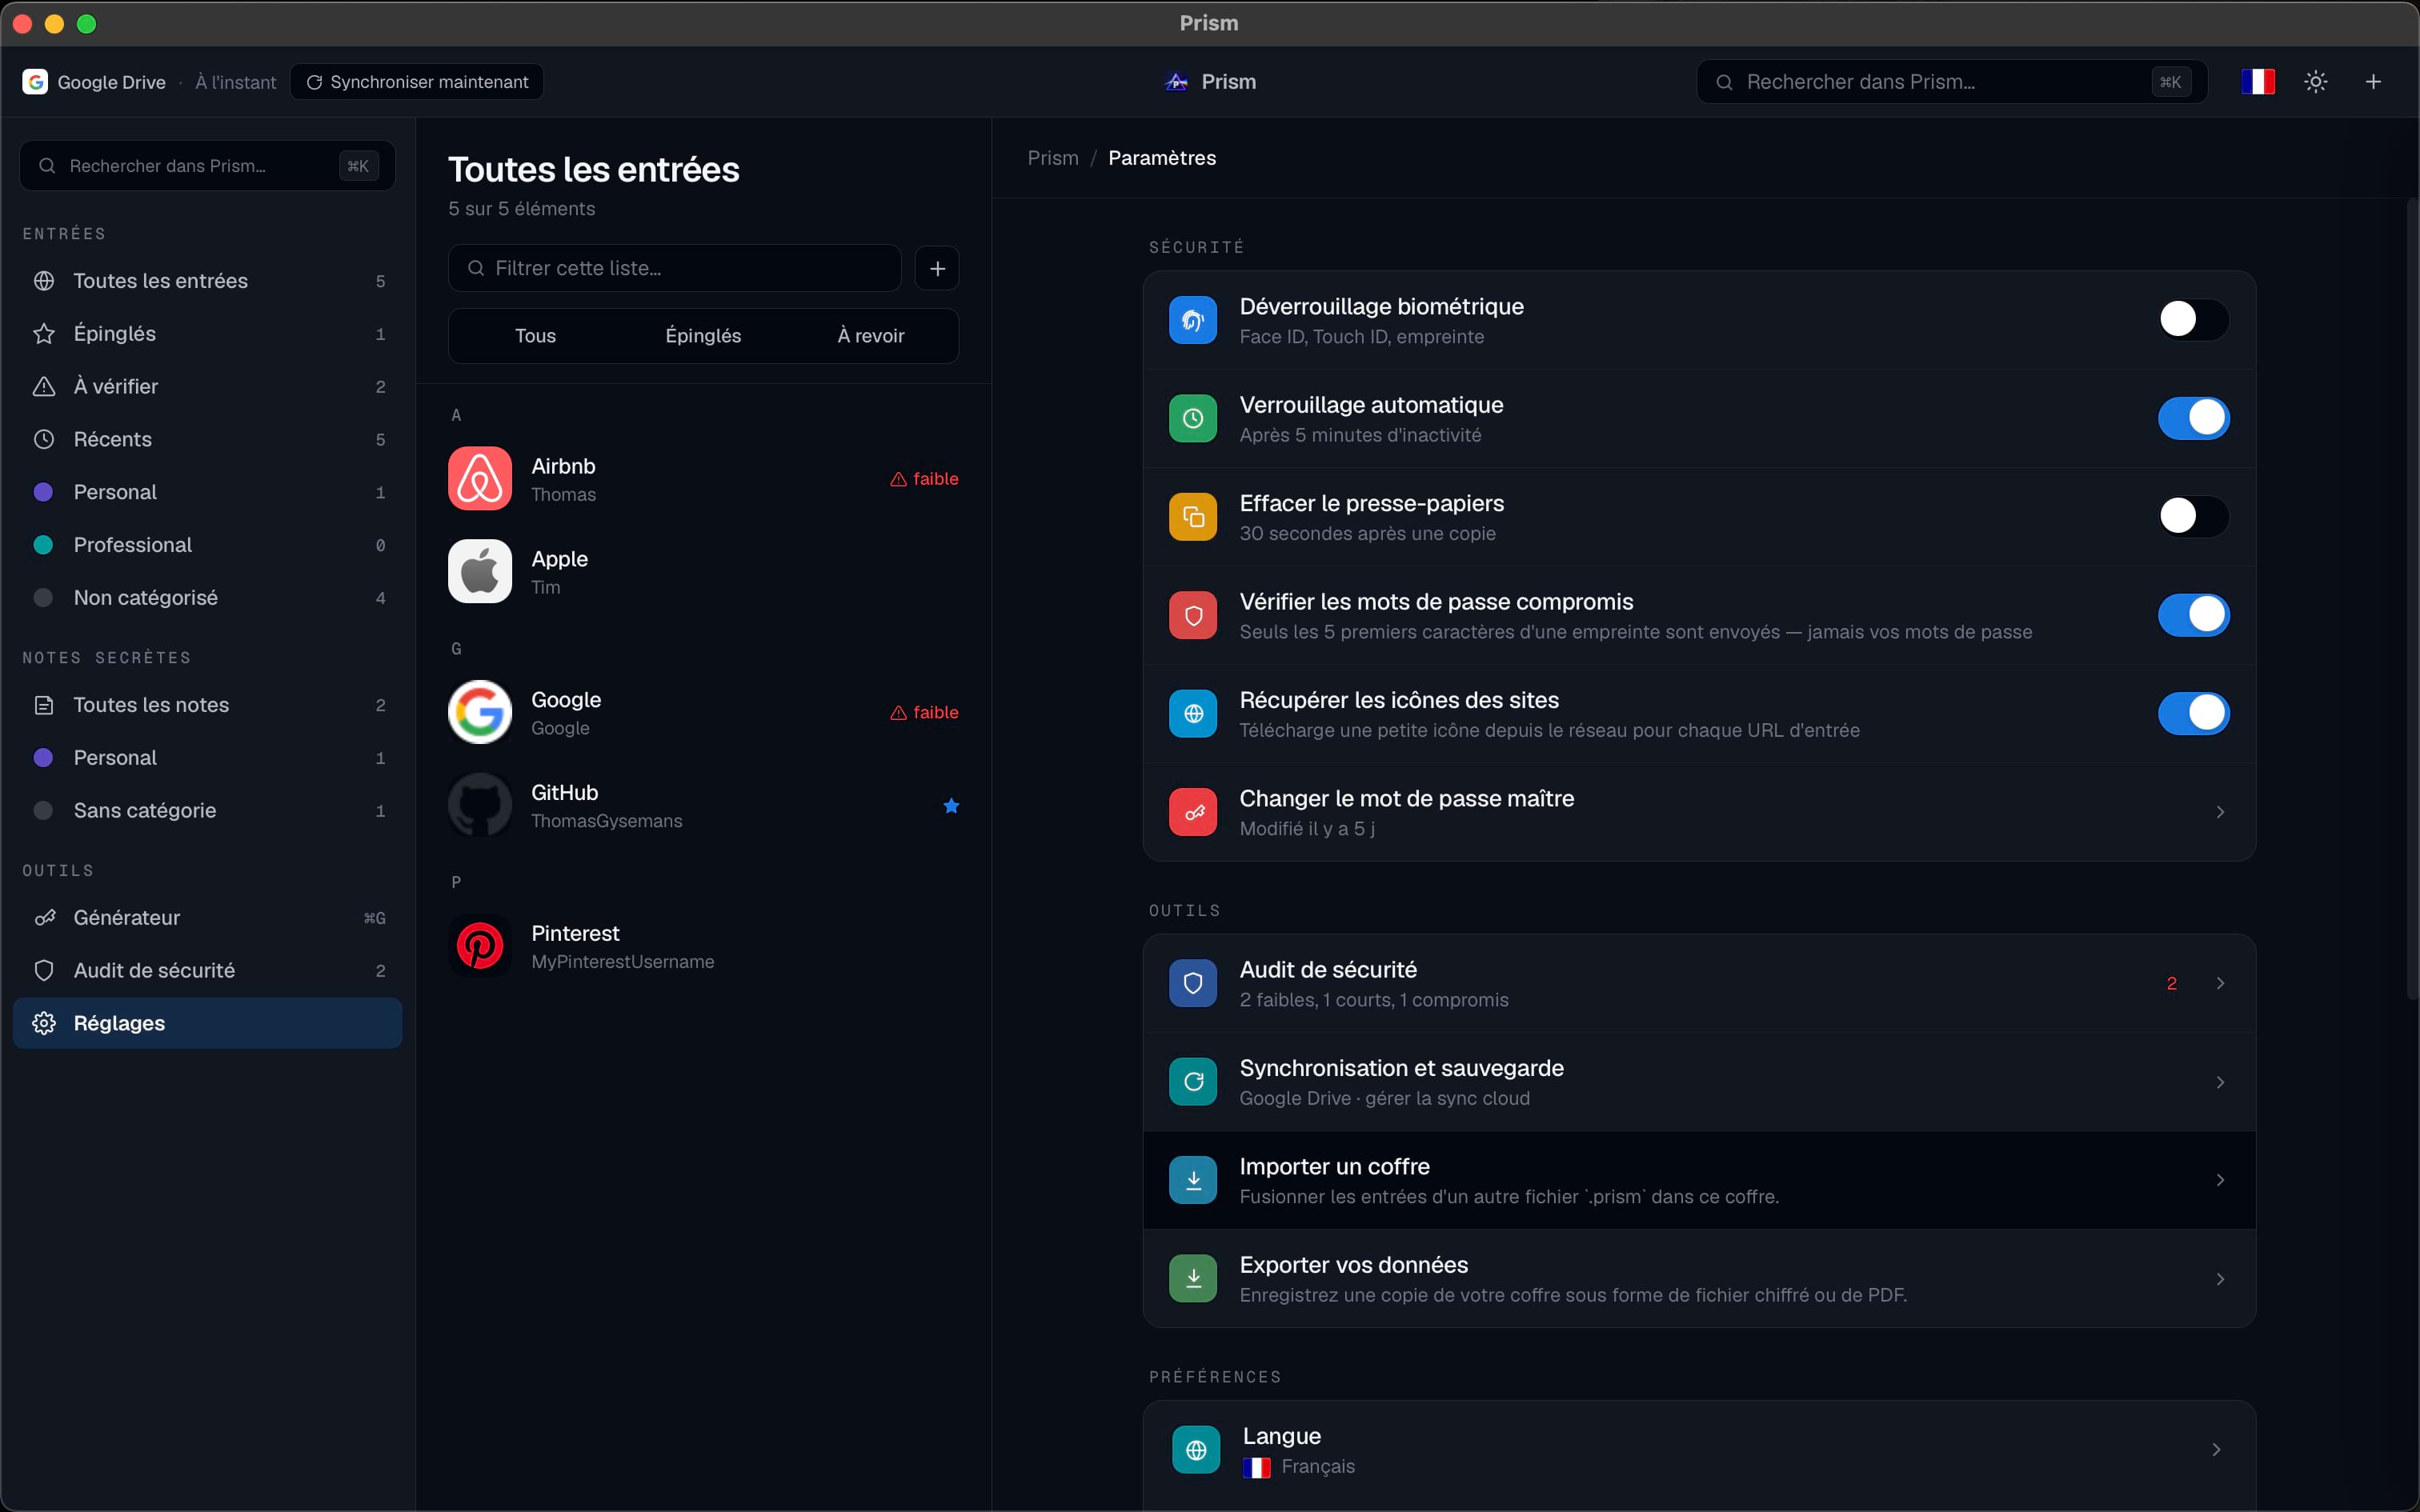Open Épinglés in the sidebar
Image resolution: width=2420 pixels, height=1512 pixels.
(208, 334)
